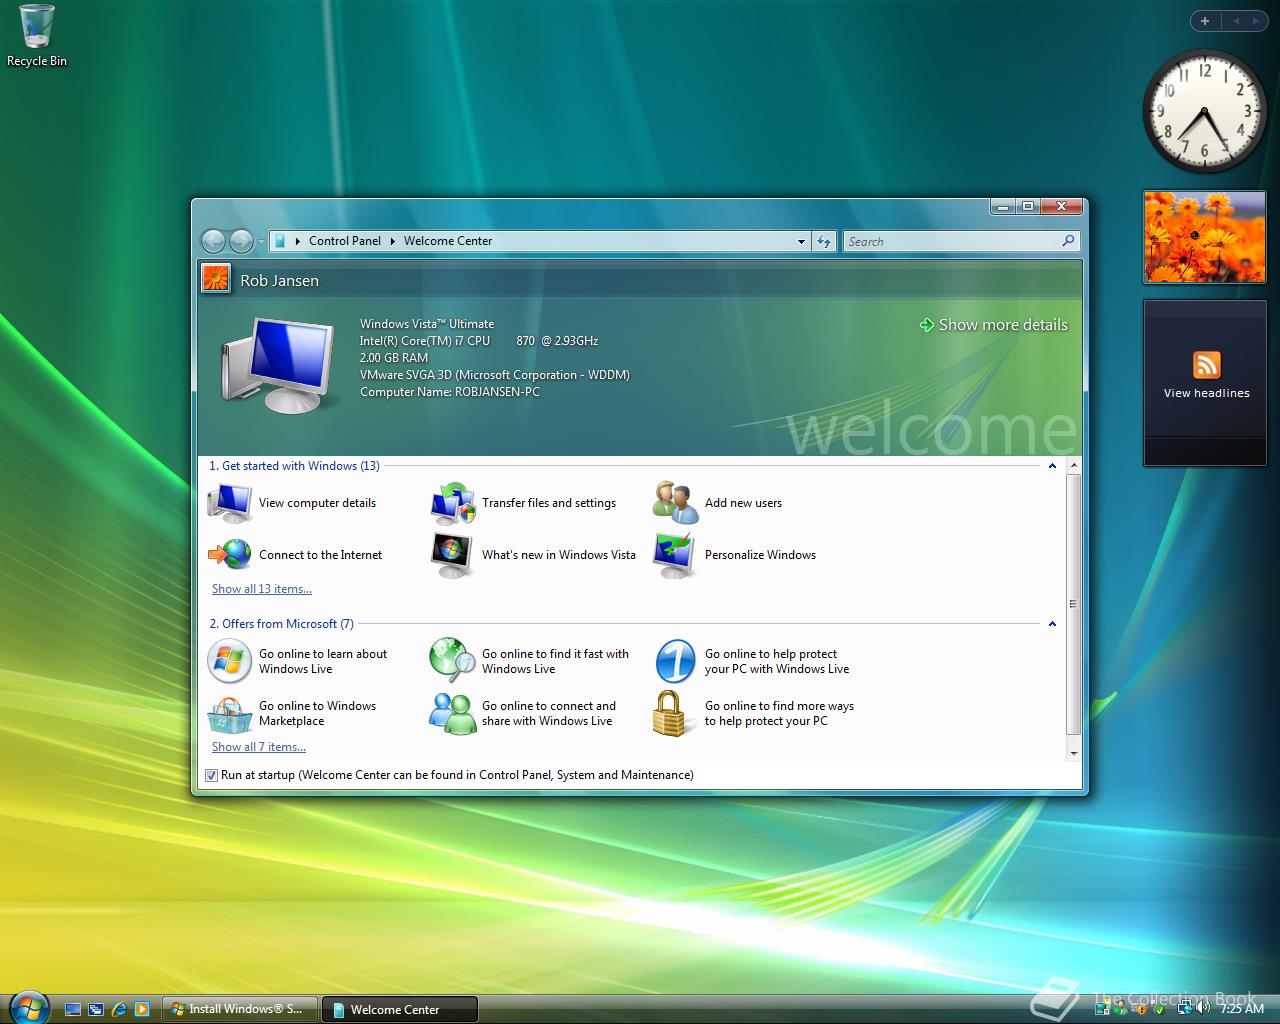Collapse the Offers from Microsoft section
This screenshot has width=1280, height=1024.
click(x=1052, y=624)
